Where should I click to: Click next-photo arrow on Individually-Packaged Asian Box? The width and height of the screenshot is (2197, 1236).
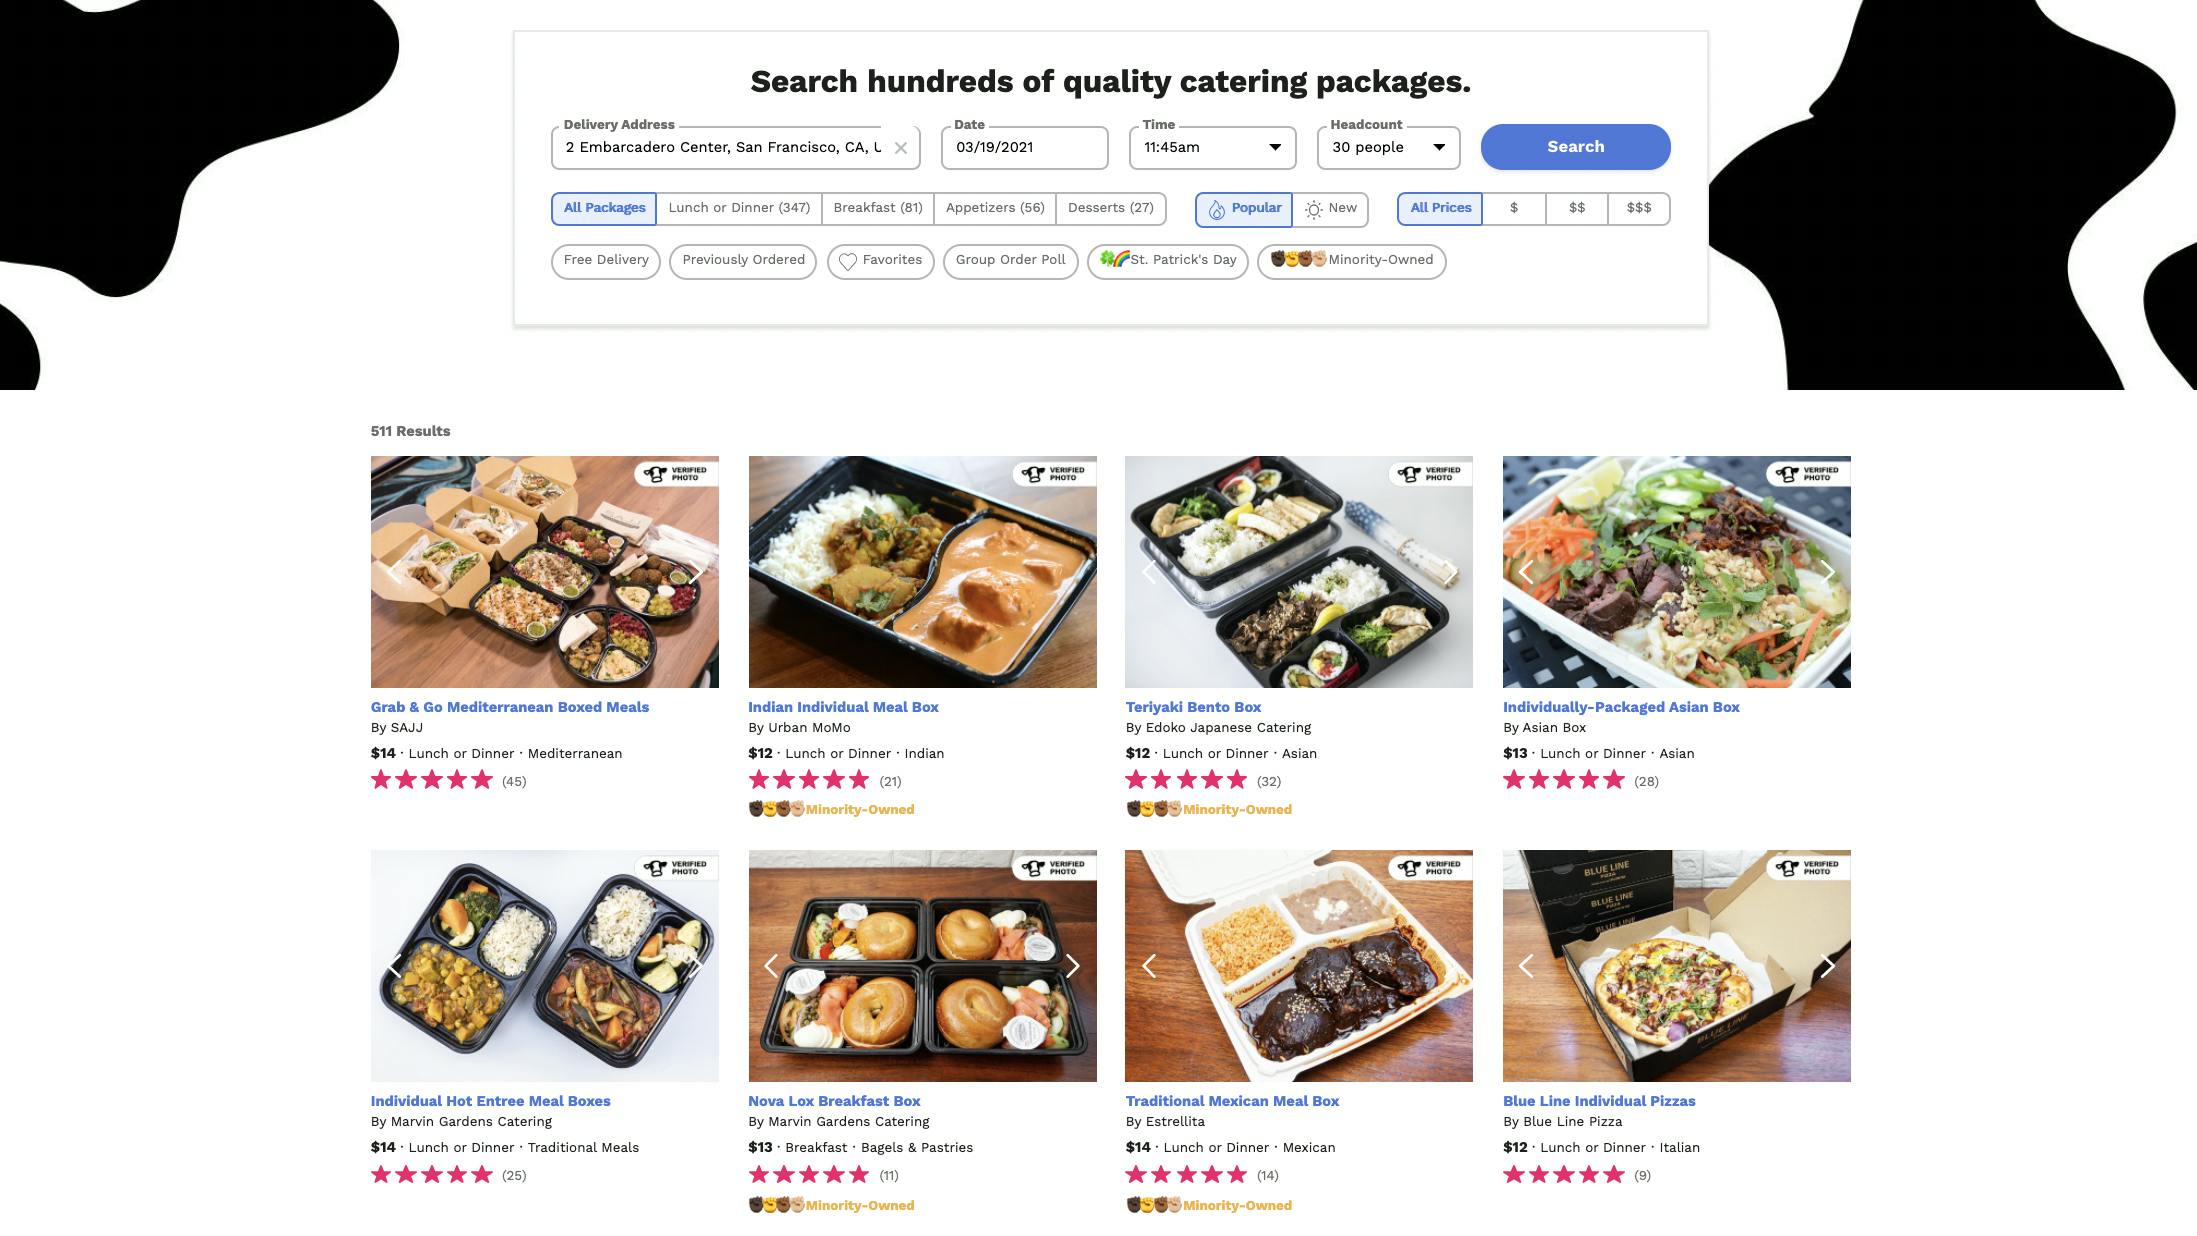(1827, 572)
